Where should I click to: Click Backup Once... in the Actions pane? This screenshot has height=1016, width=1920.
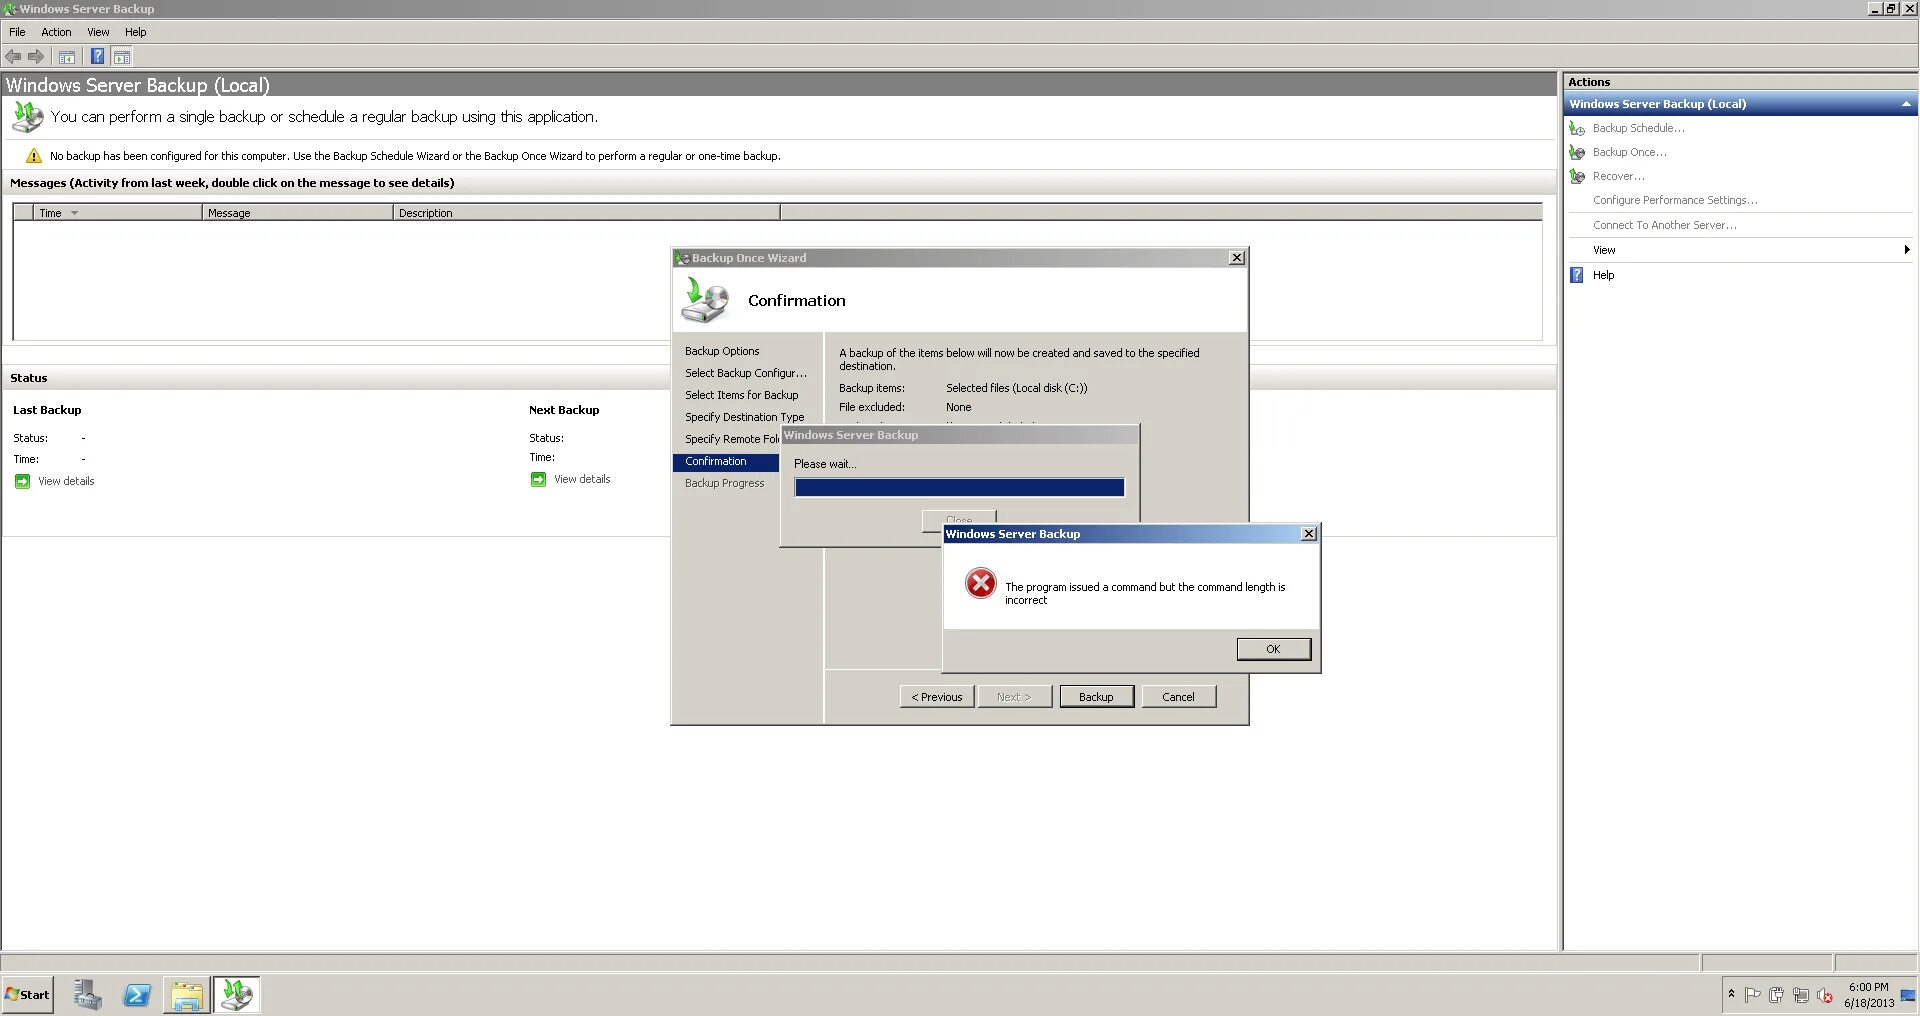click(x=1630, y=152)
